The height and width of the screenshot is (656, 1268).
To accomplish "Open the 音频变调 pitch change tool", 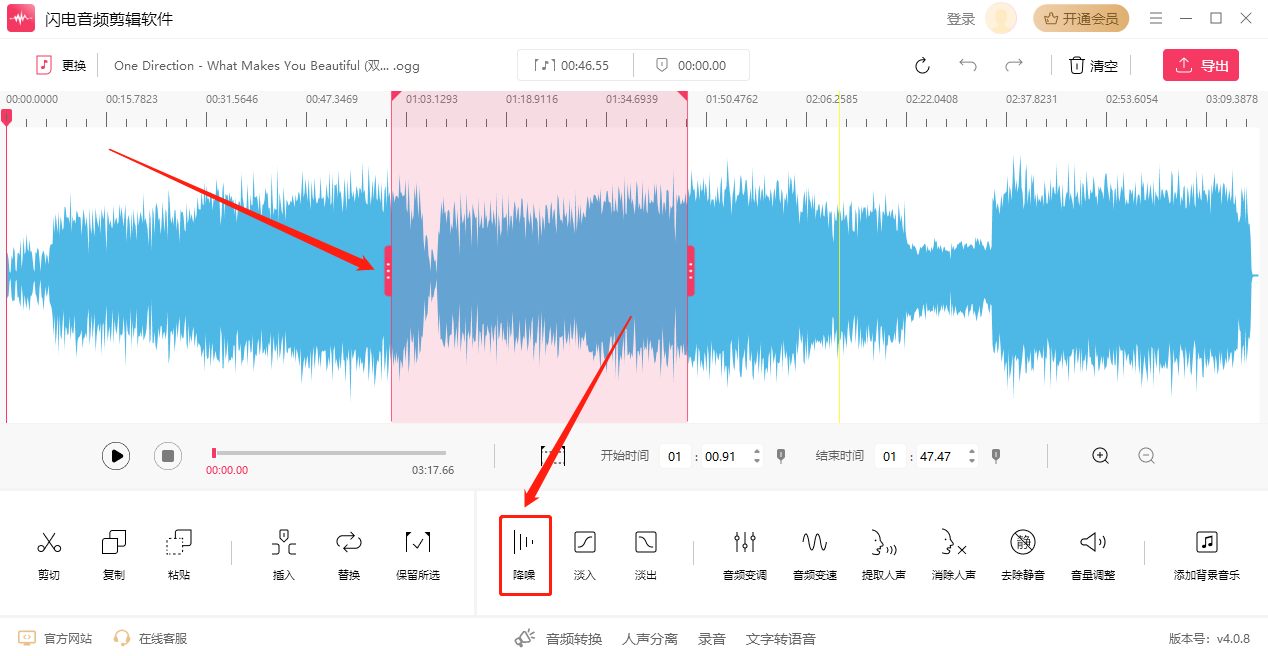I will (745, 554).
